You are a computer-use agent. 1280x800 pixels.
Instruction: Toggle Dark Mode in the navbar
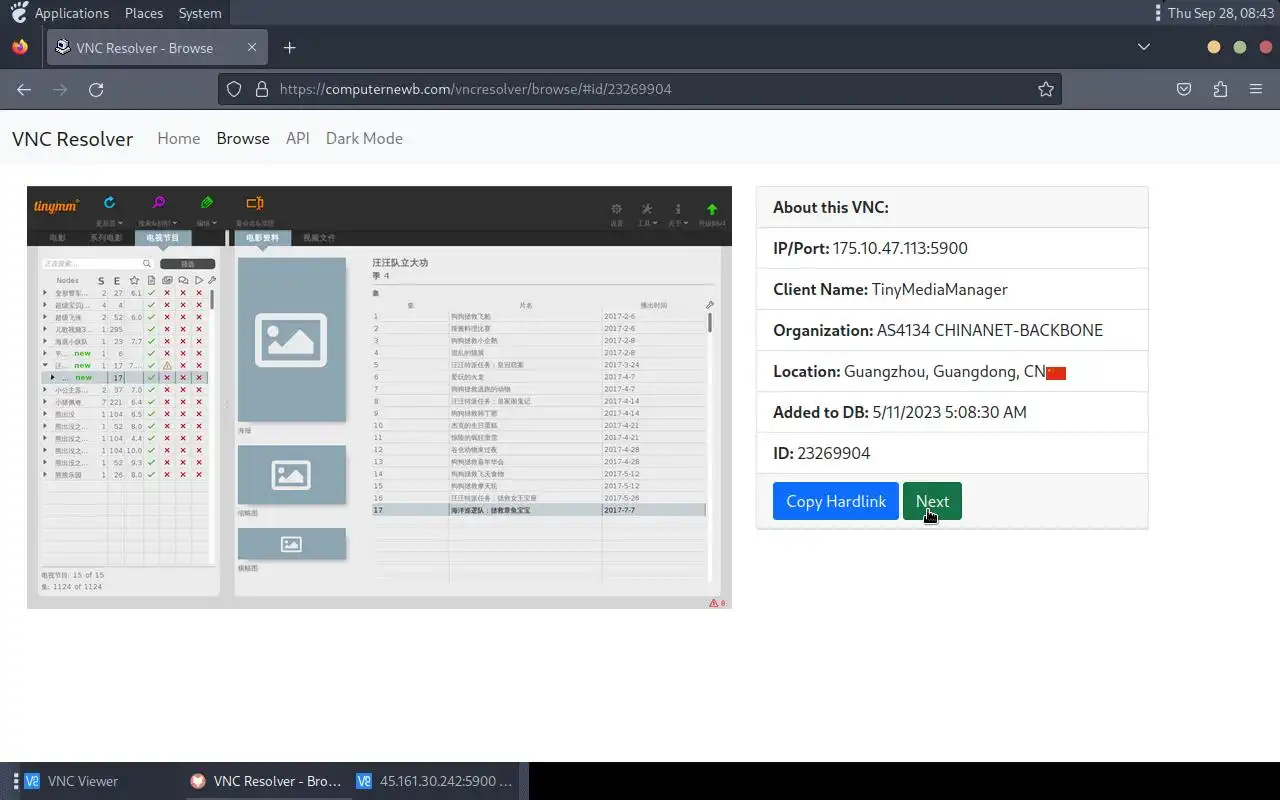(364, 138)
